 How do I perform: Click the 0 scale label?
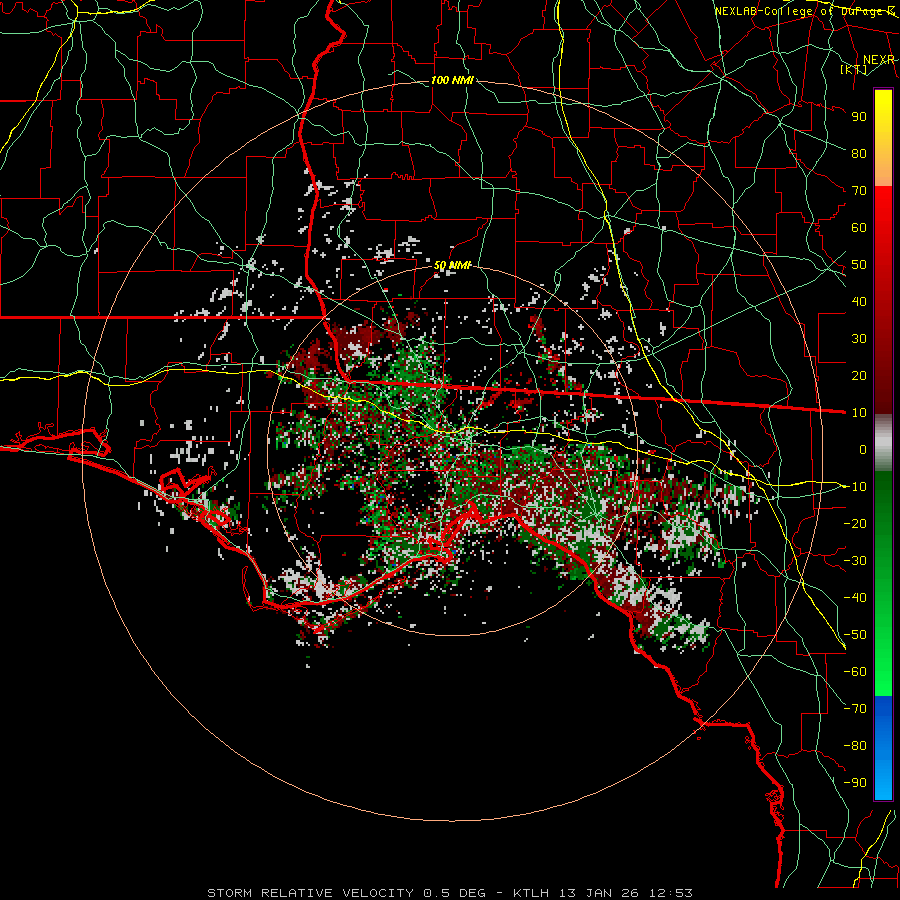pyautogui.click(x=863, y=449)
